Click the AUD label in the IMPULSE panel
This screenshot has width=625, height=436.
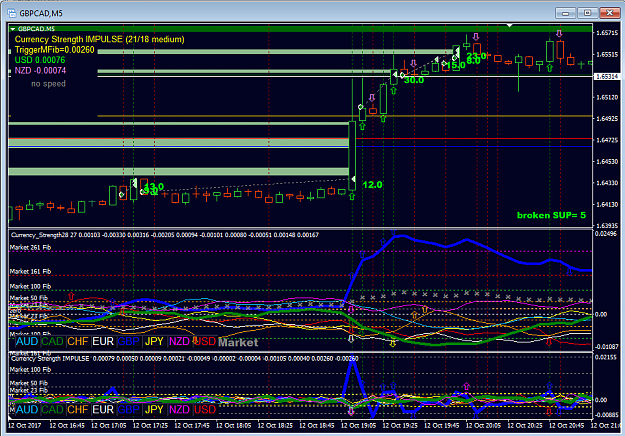click(x=27, y=409)
